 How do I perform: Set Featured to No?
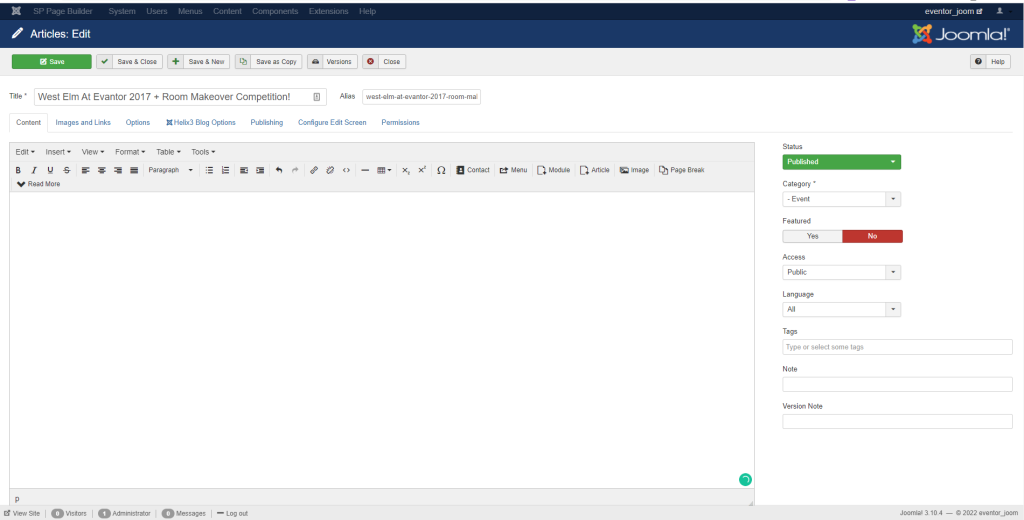[872, 236]
